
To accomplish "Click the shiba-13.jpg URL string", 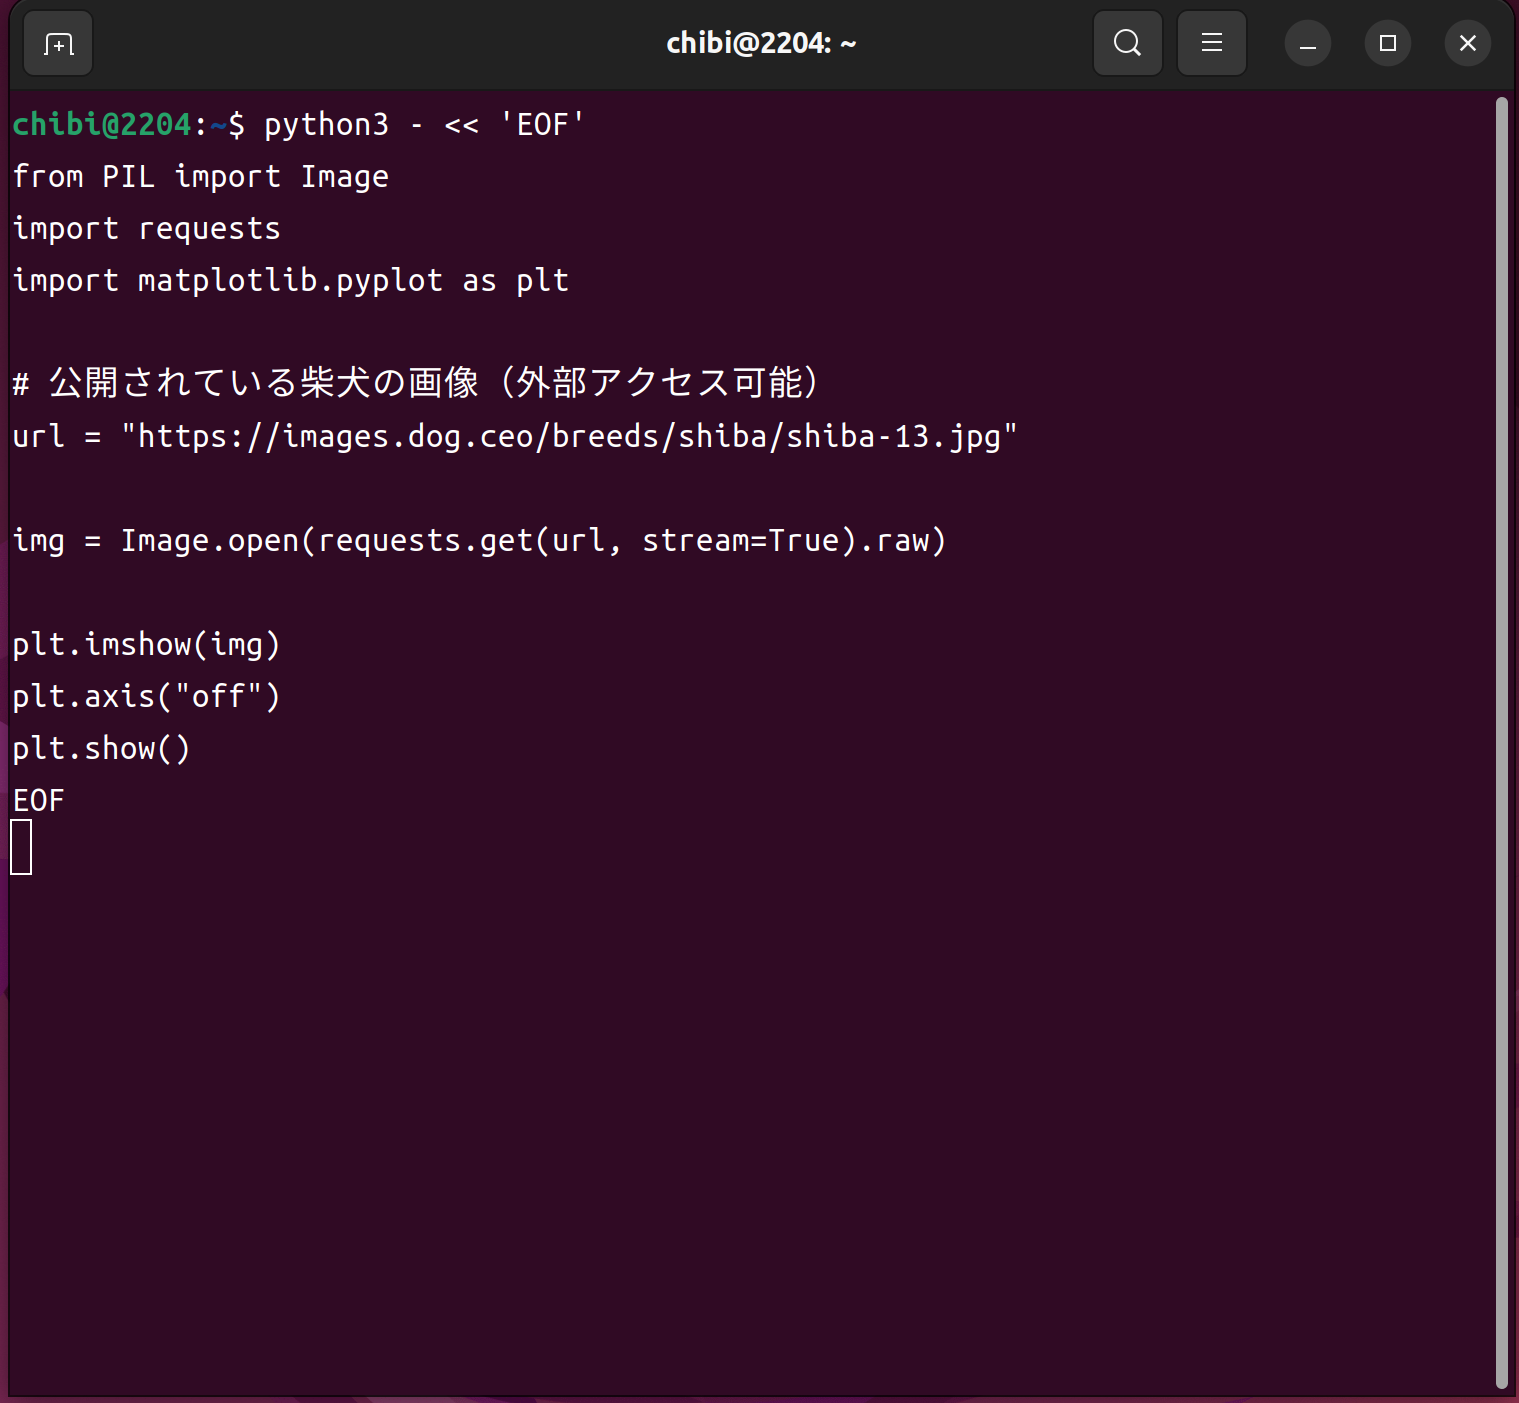I will tap(568, 437).
